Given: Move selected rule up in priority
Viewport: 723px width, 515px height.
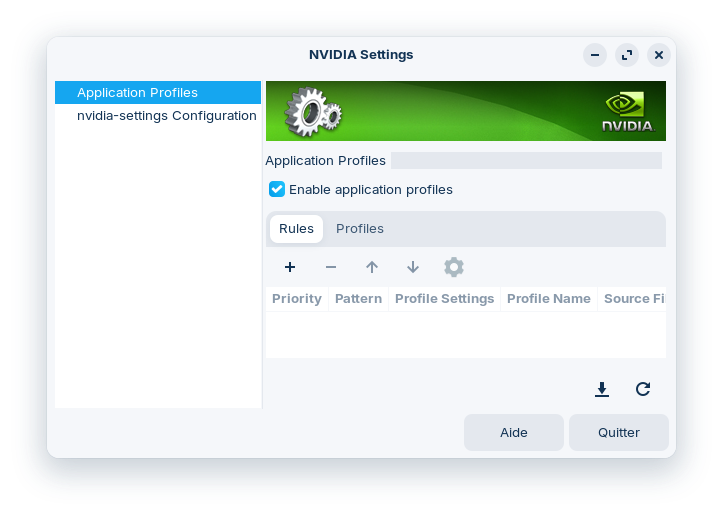Looking at the screenshot, I should click(x=372, y=267).
